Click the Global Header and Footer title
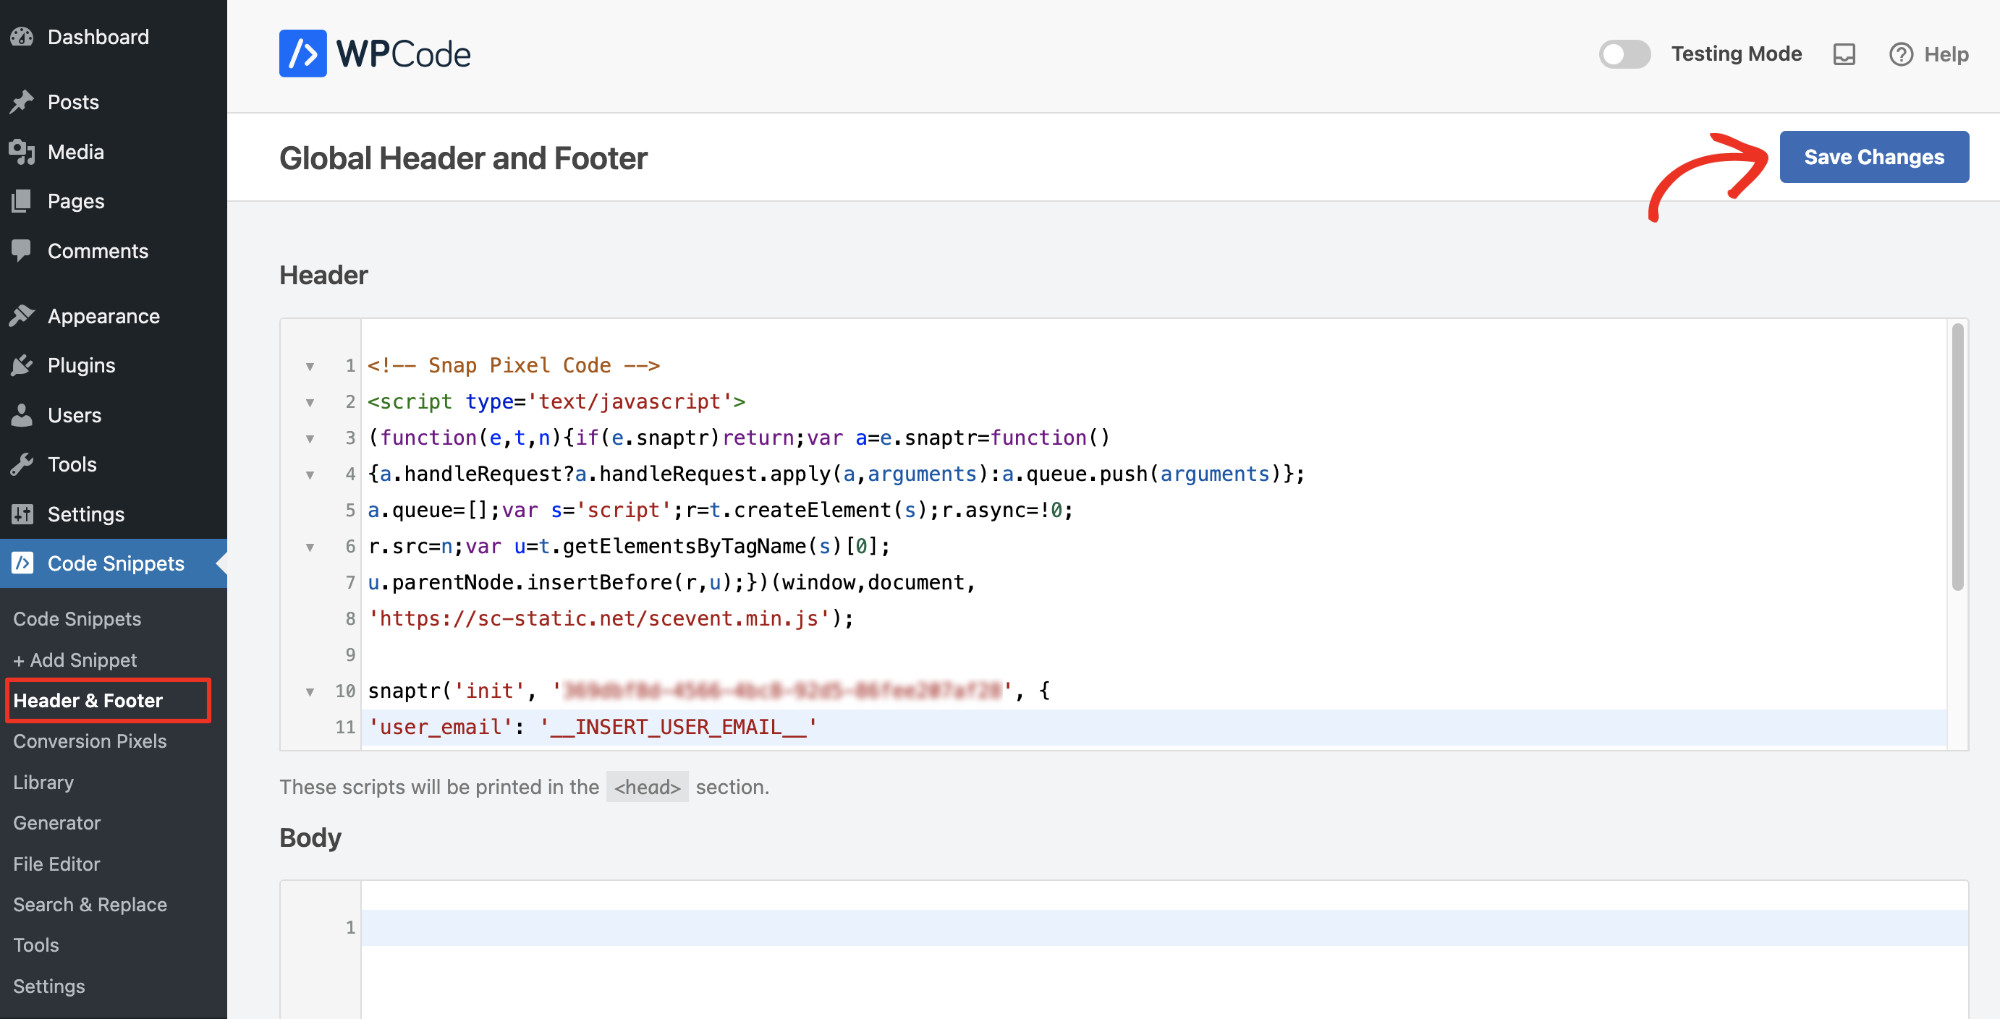 tap(463, 158)
